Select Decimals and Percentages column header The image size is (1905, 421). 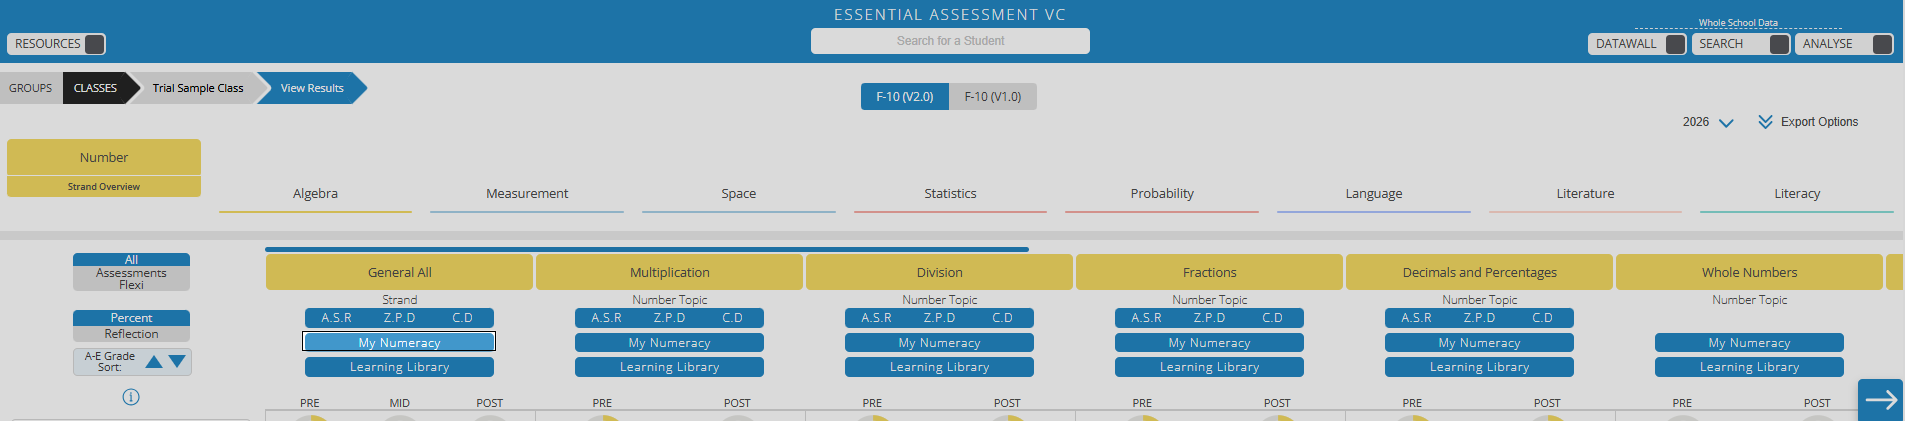(x=1479, y=272)
